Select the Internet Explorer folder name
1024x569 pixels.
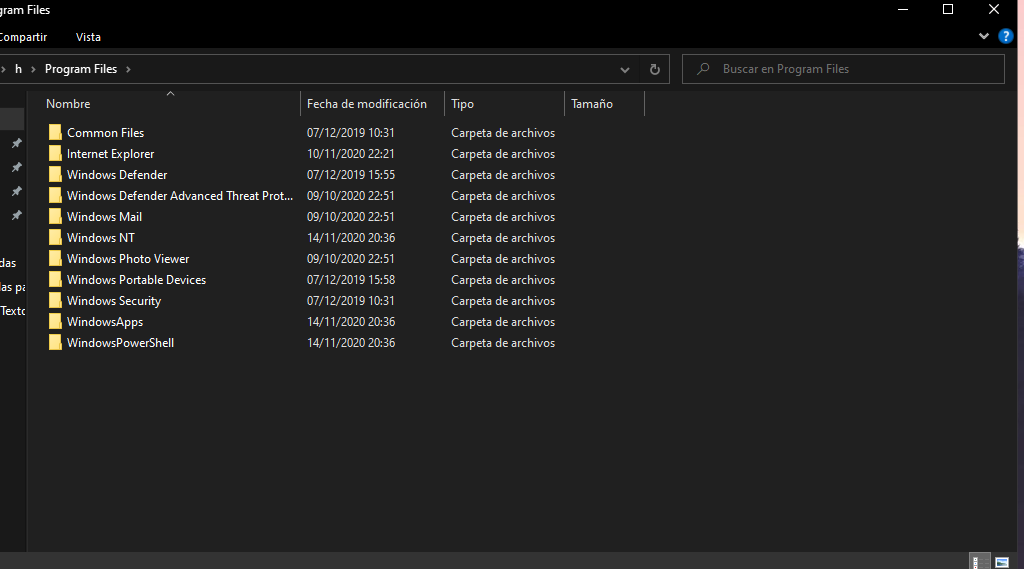[110, 154]
